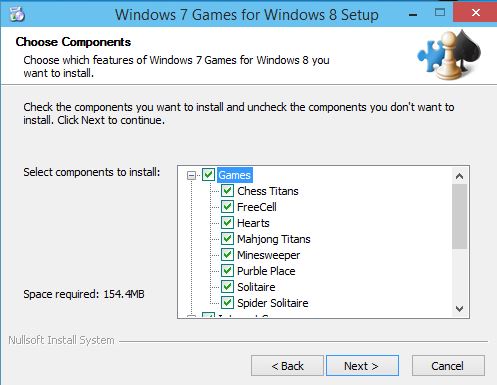Click the scroll up arrow in component list
This screenshot has width=497, height=385.
[x=460, y=176]
